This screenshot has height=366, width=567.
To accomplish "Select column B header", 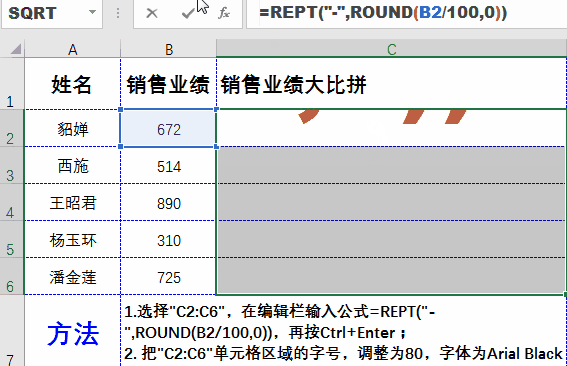I will 169,49.
